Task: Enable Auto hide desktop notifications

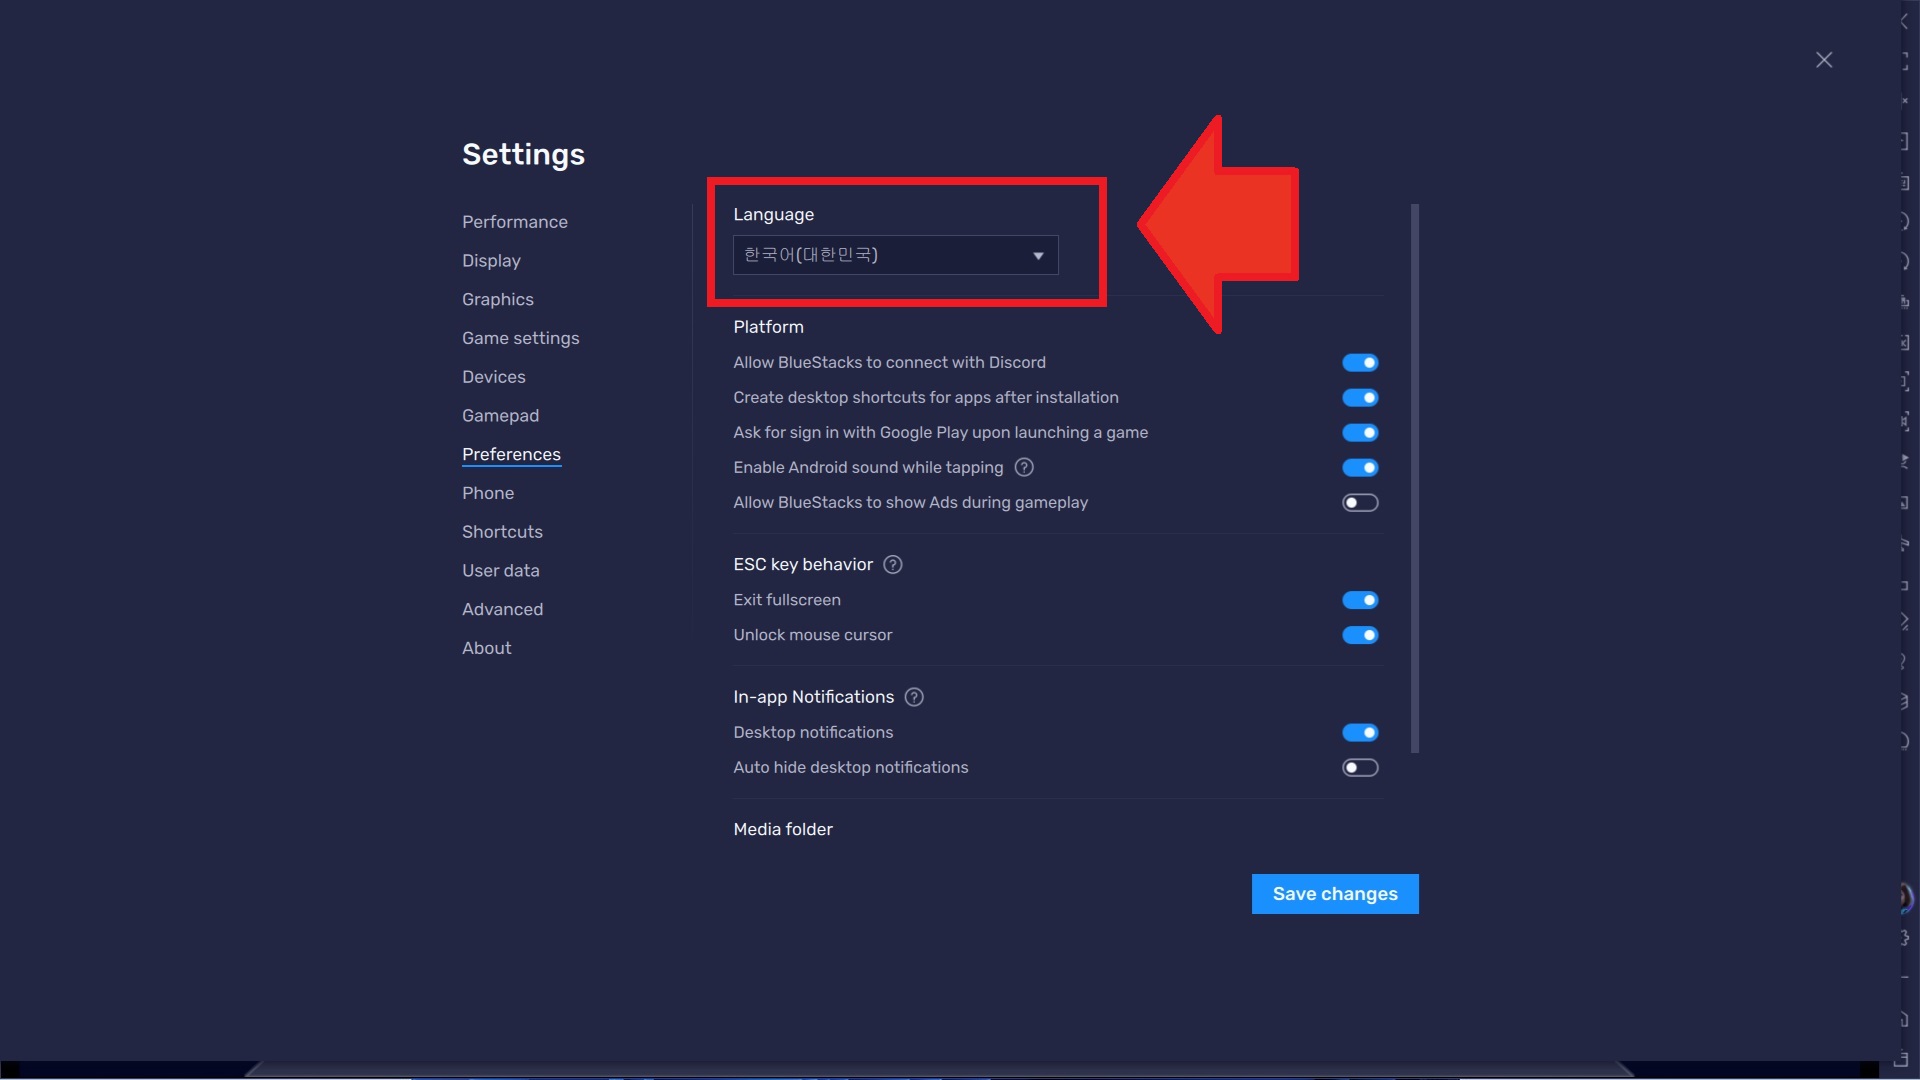Action: [1360, 768]
